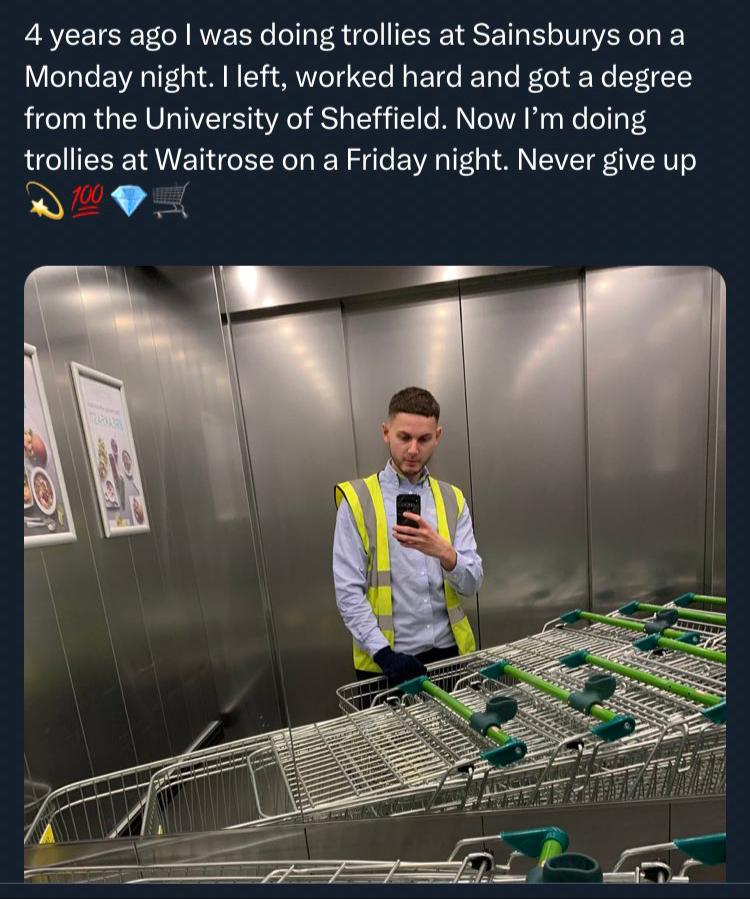Screen dimensions: 750x899
Task: Click the blue gem diamond emoji
Action: [128, 201]
